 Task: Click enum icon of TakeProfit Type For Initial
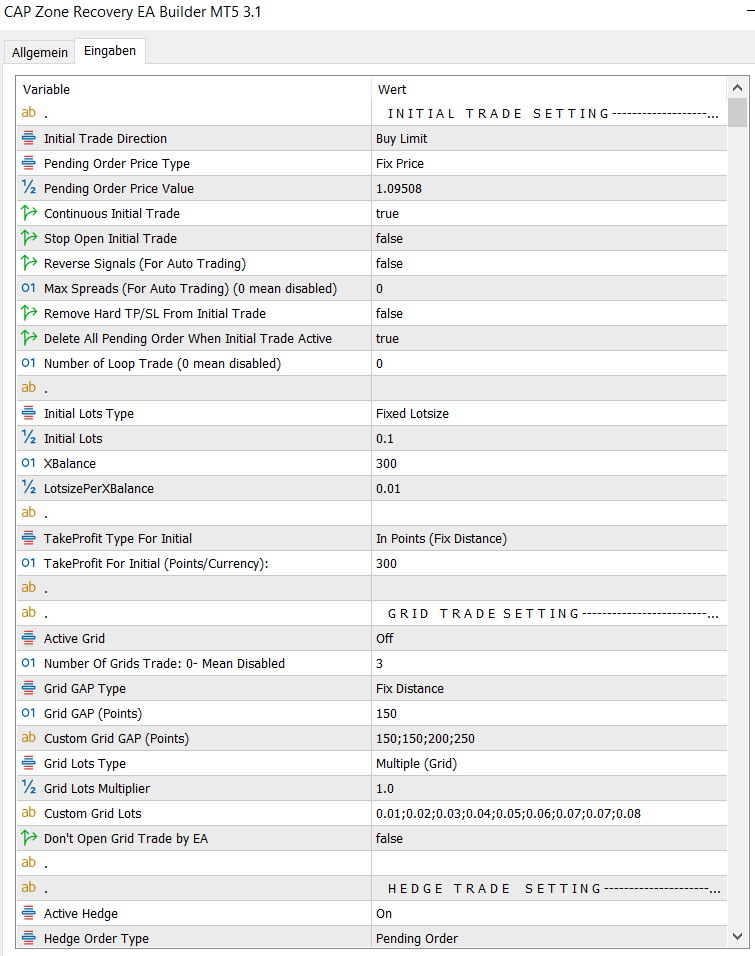(29, 538)
